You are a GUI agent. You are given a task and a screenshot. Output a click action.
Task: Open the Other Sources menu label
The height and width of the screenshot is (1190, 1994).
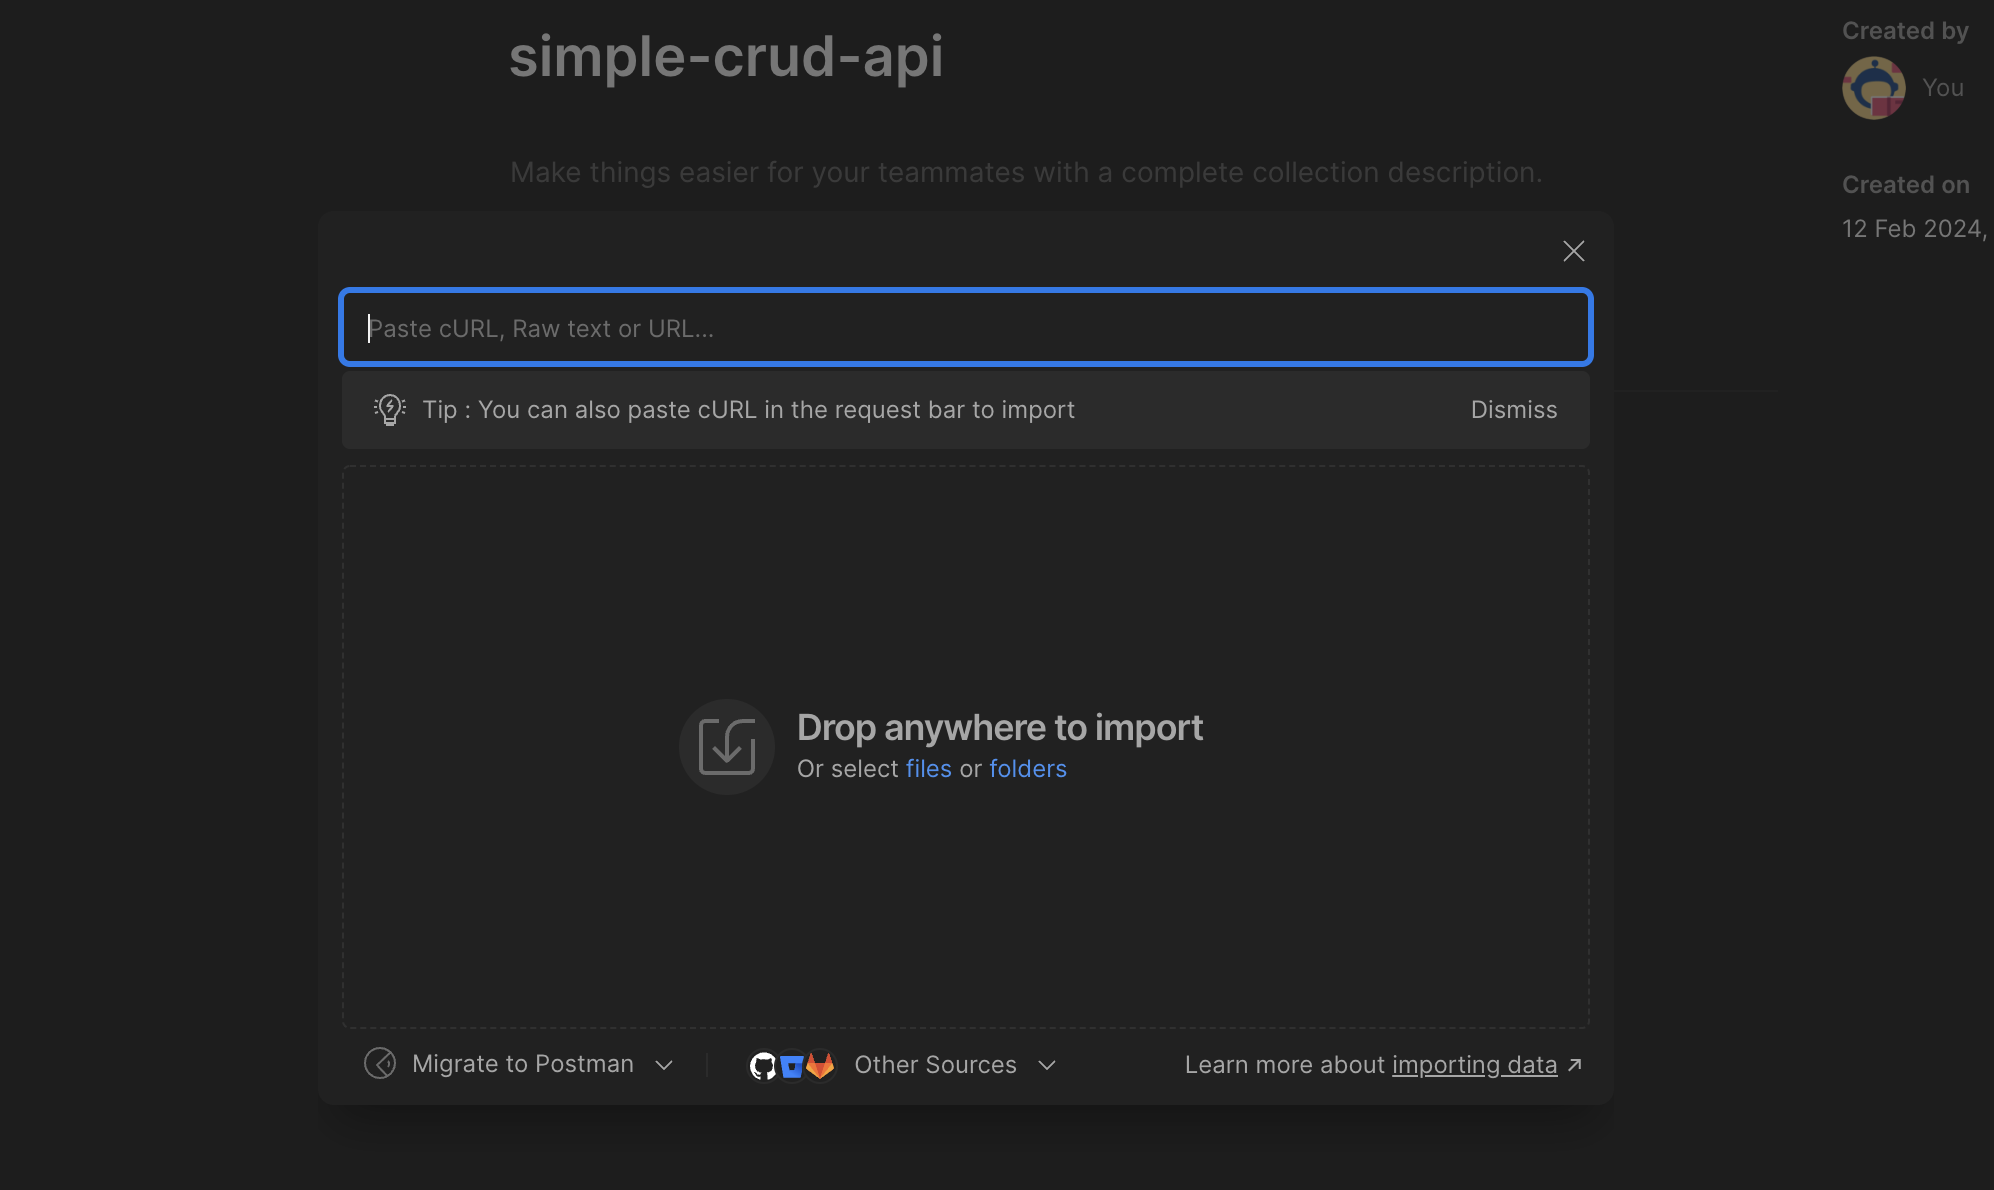935,1065
